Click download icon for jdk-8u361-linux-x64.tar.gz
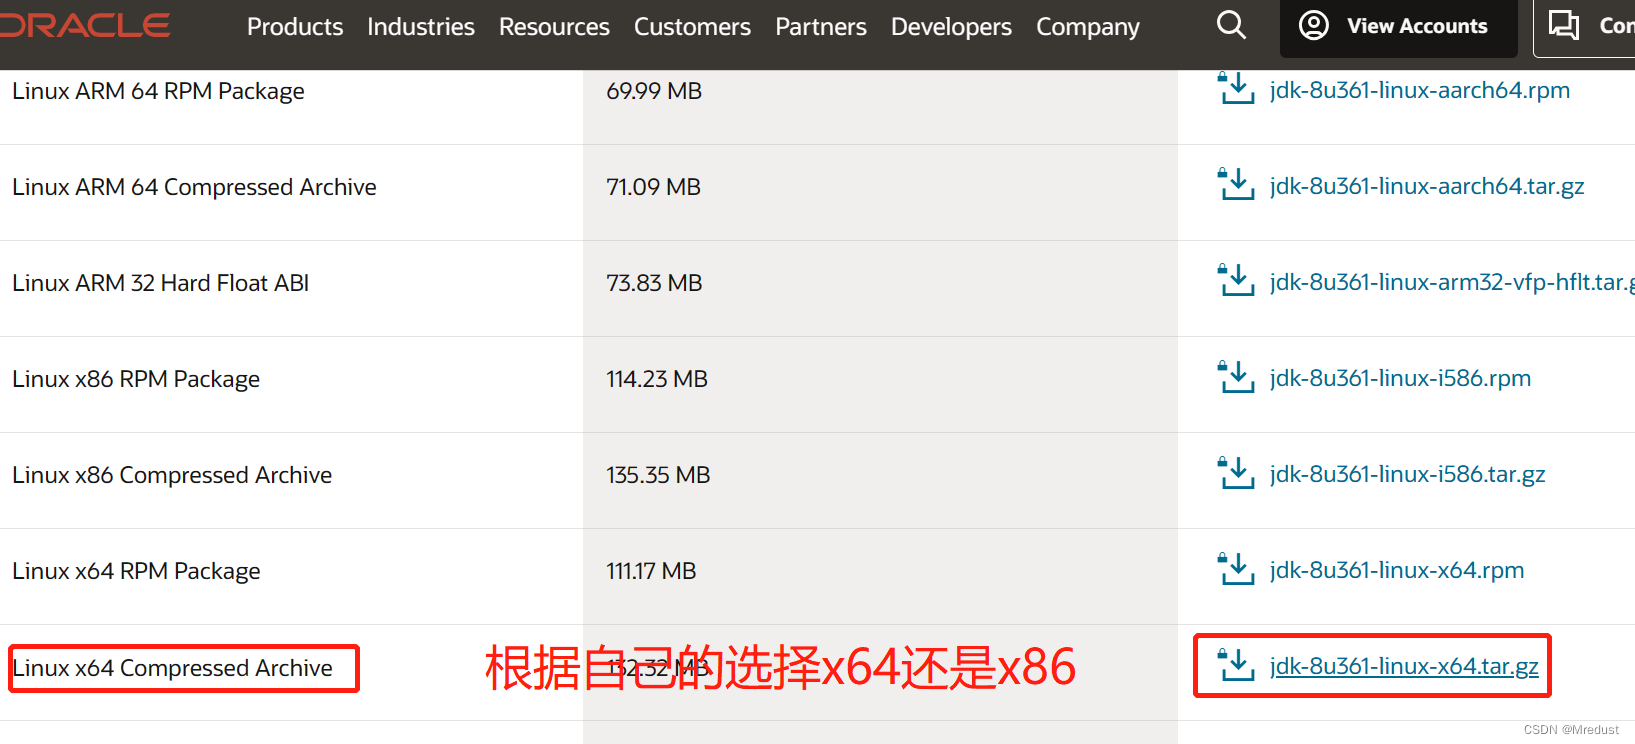The image size is (1635, 744). click(1236, 664)
